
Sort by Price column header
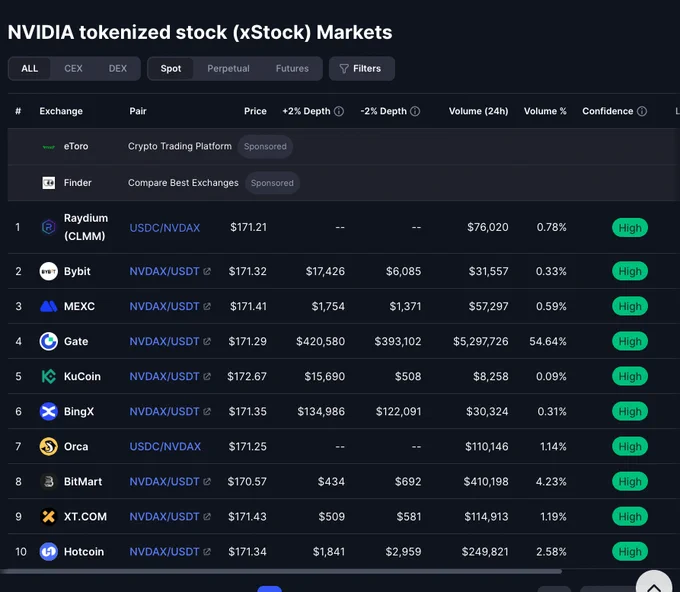coord(255,111)
